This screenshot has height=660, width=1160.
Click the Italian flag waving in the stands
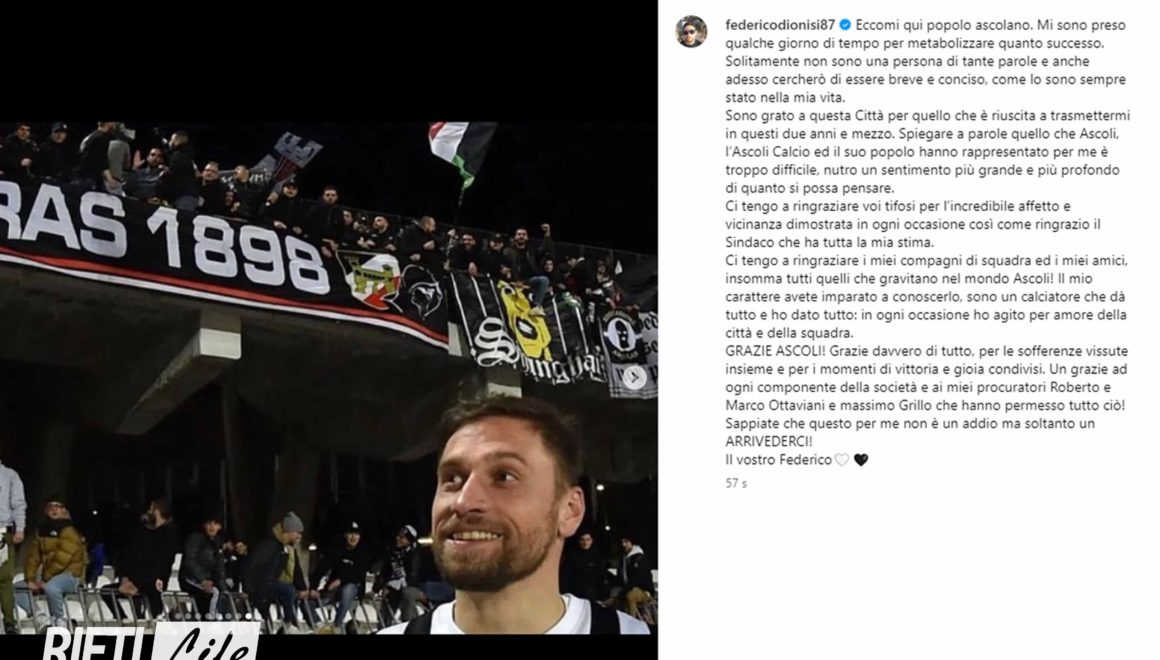click(460, 147)
